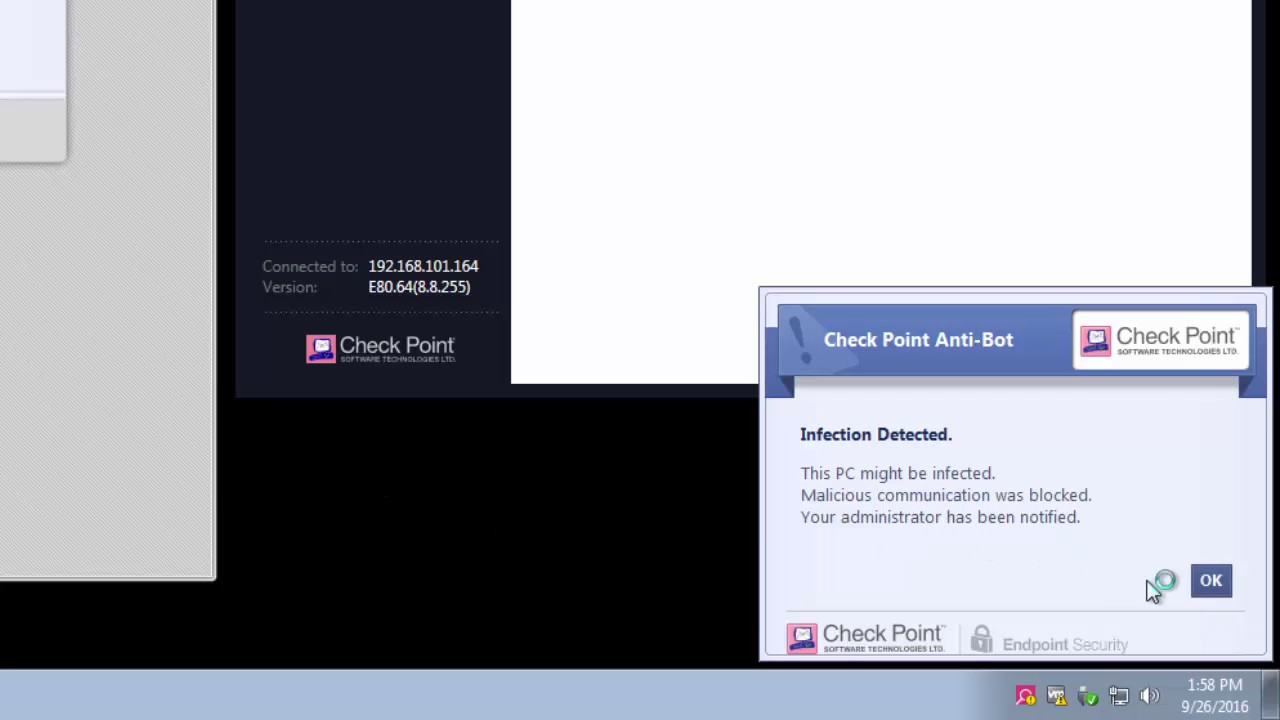The height and width of the screenshot is (720, 1280).
Task: Click the Show Desktop strip on the taskbar
Action: pos(1271,695)
